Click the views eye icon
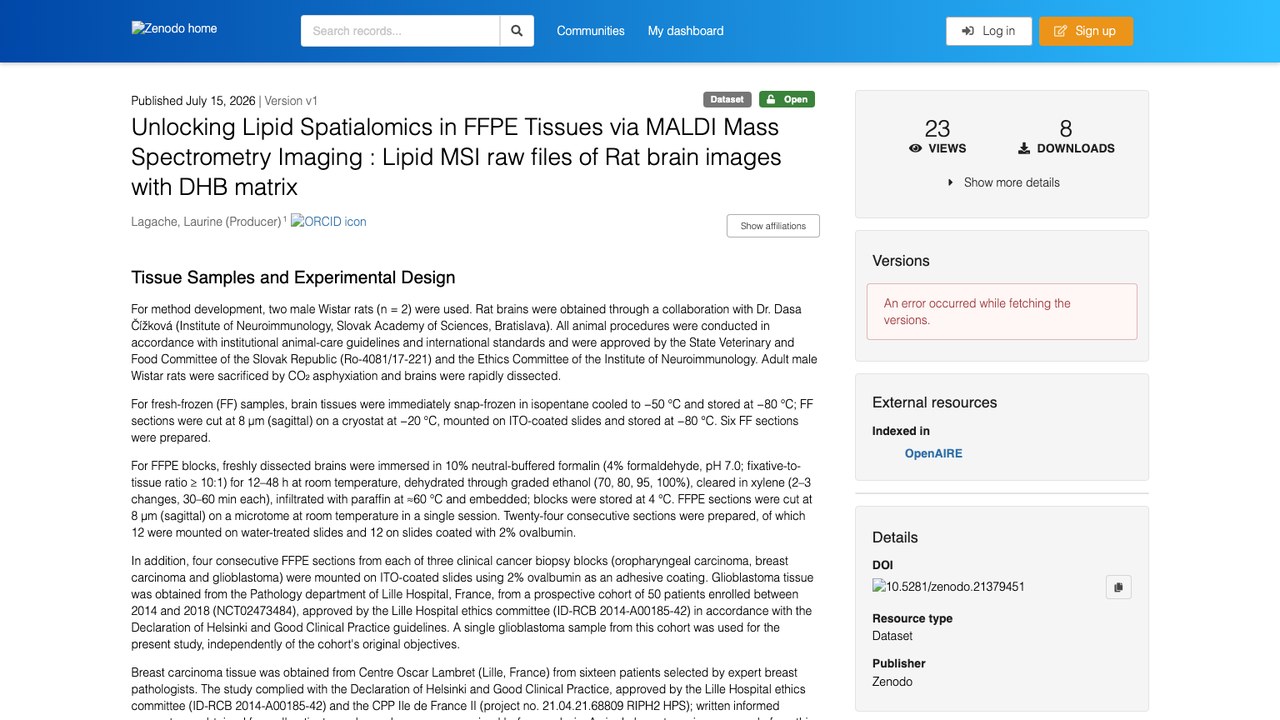The image size is (1280, 720). [915, 148]
